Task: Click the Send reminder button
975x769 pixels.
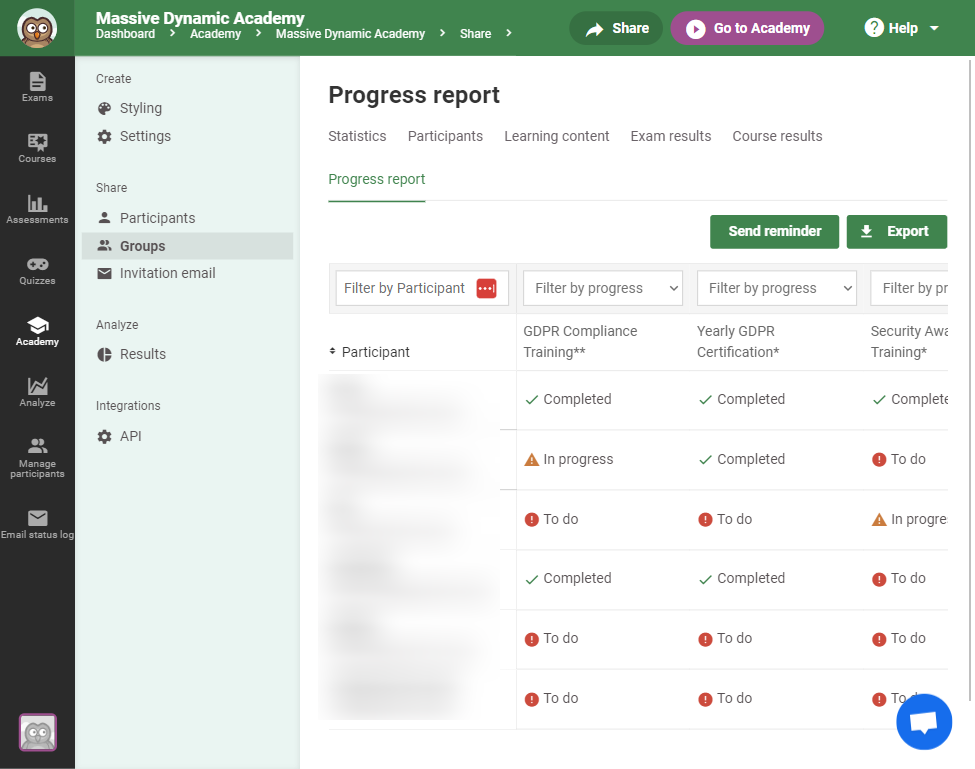Action: coord(774,231)
